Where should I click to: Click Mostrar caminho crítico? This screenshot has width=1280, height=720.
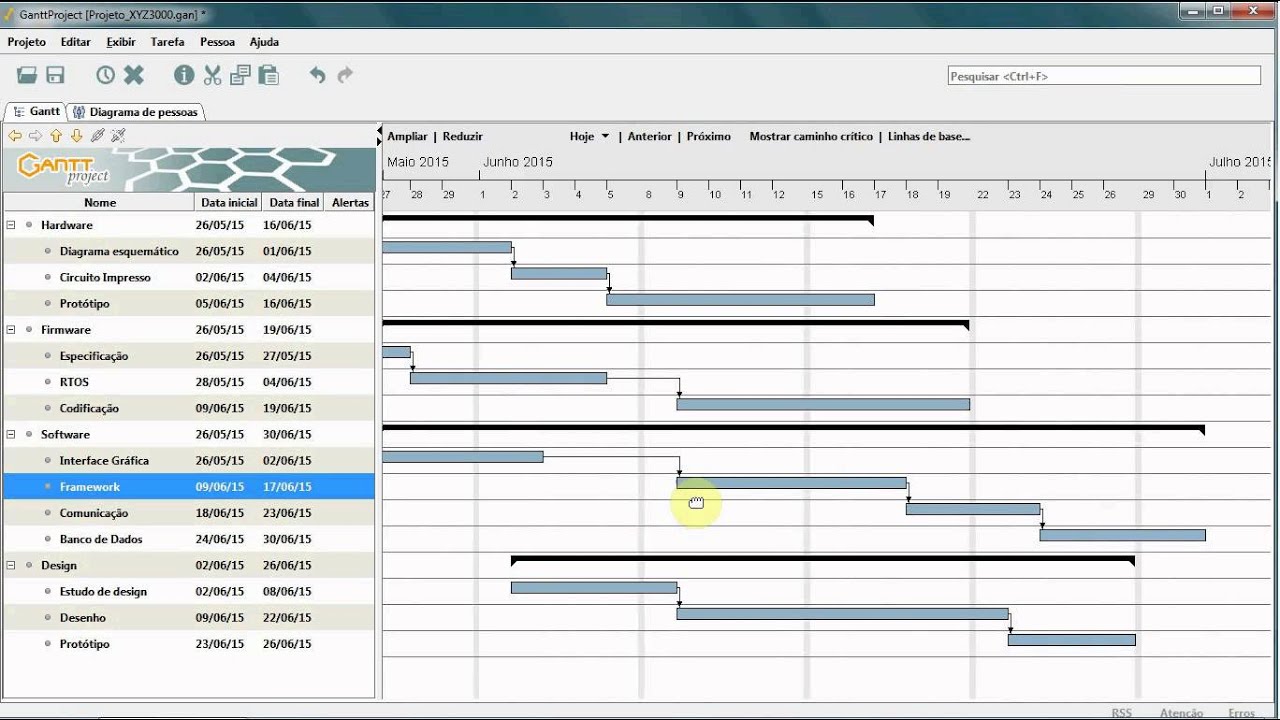[811, 136]
